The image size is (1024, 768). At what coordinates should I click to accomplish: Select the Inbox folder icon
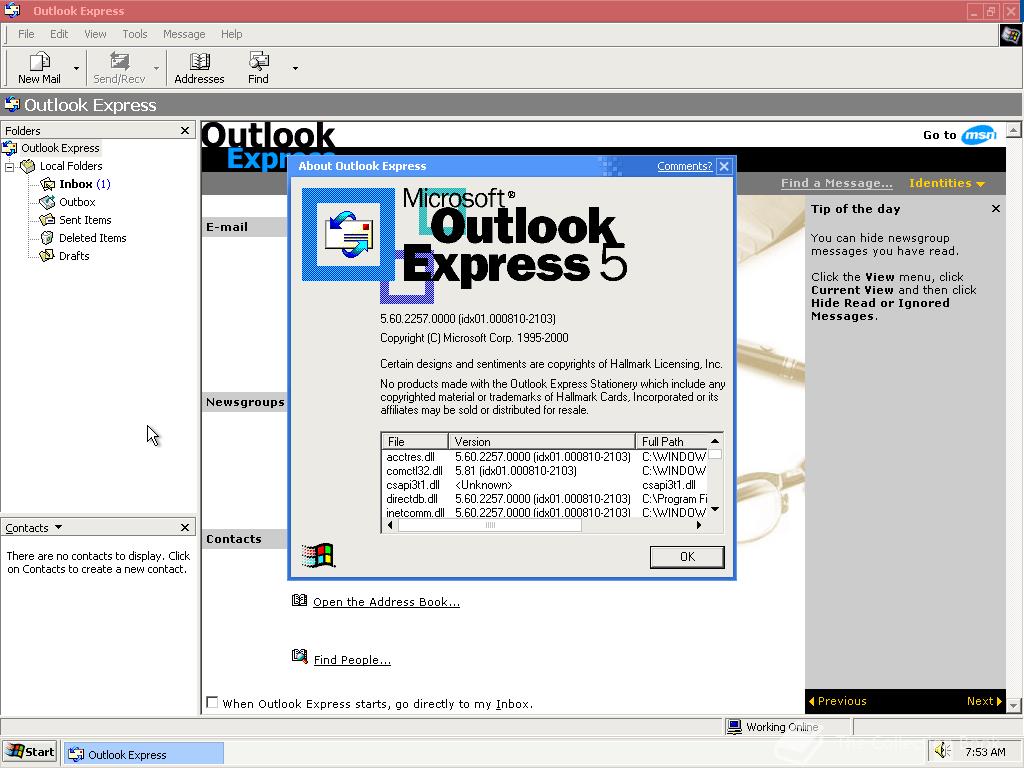coord(48,184)
